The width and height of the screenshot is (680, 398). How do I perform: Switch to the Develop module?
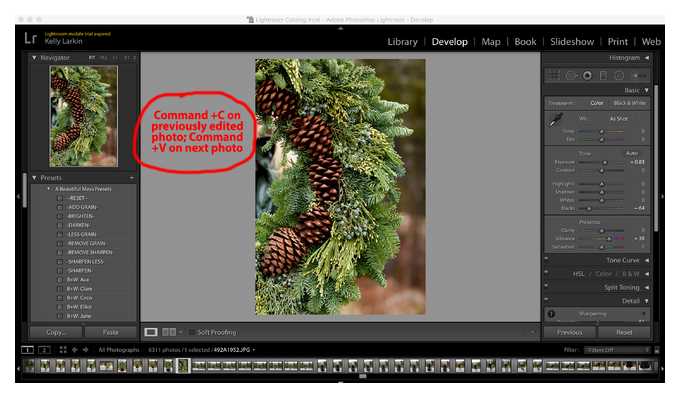click(x=449, y=42)
